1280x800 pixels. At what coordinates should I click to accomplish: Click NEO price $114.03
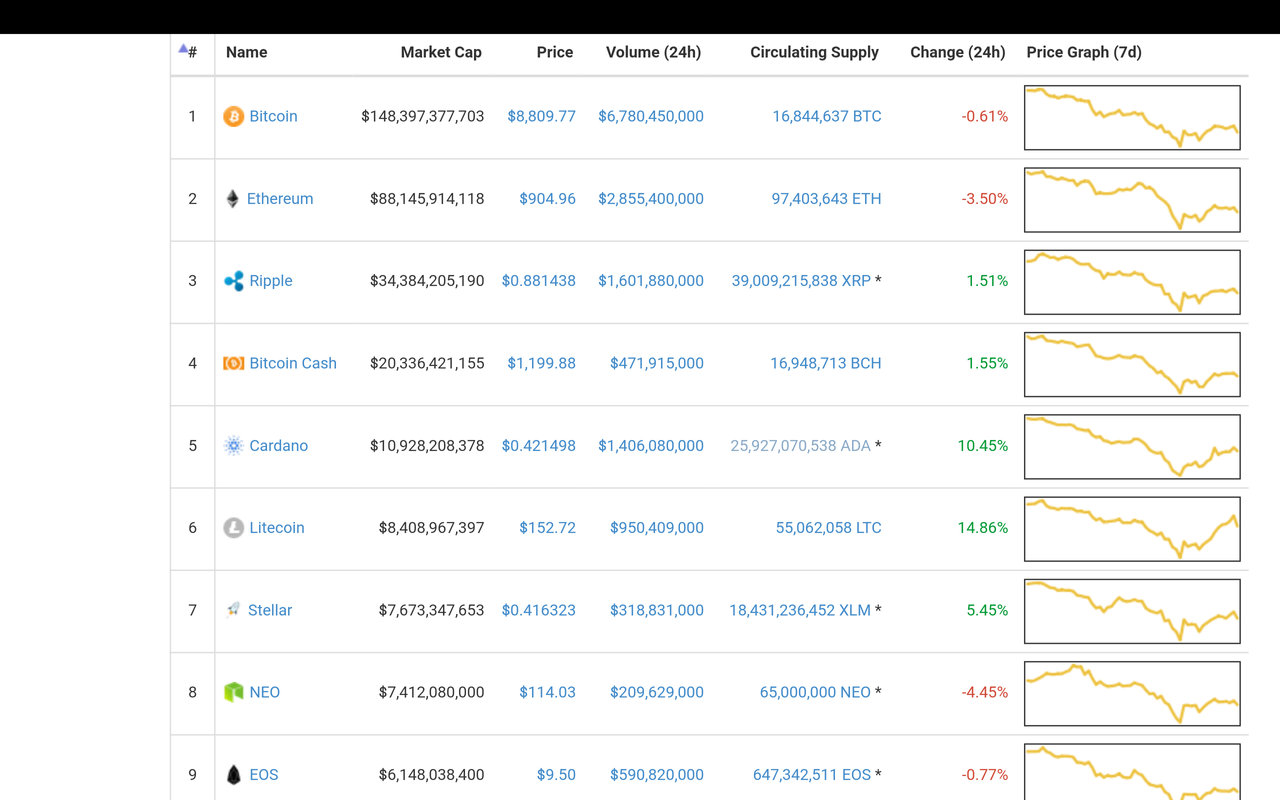[547, 692]
